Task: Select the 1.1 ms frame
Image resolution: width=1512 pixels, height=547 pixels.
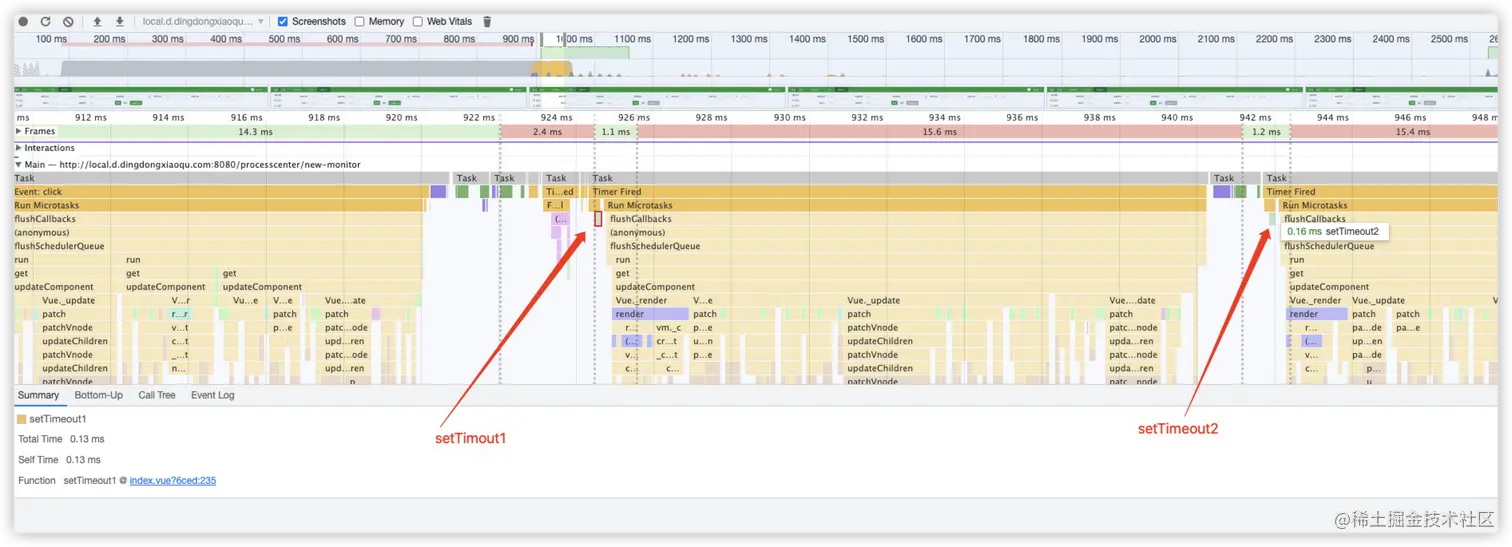Action: [615, 132]
